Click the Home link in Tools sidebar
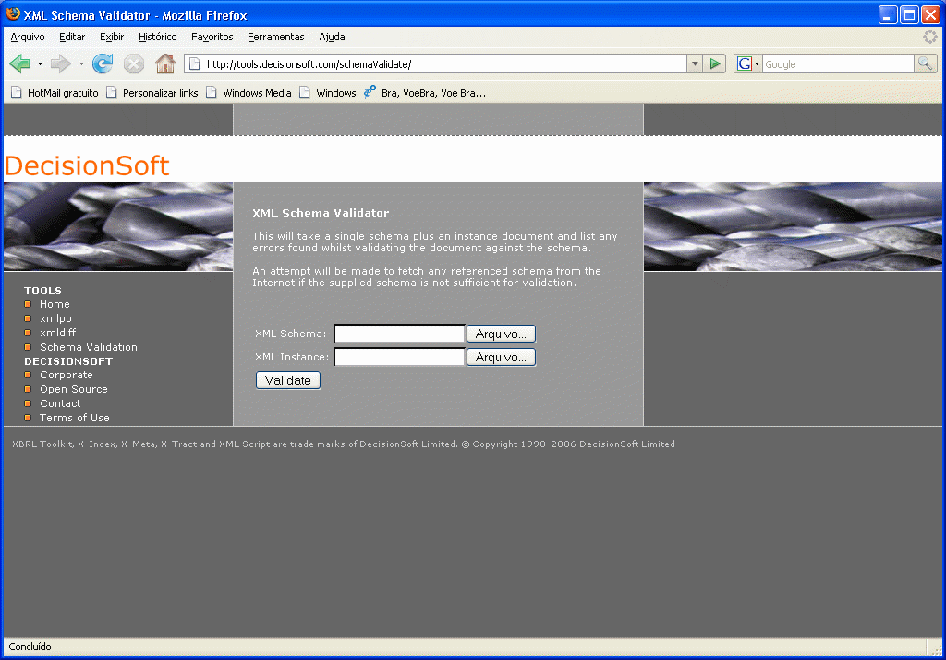This screenshot has height=660, width=946. [x=55, y=304]
